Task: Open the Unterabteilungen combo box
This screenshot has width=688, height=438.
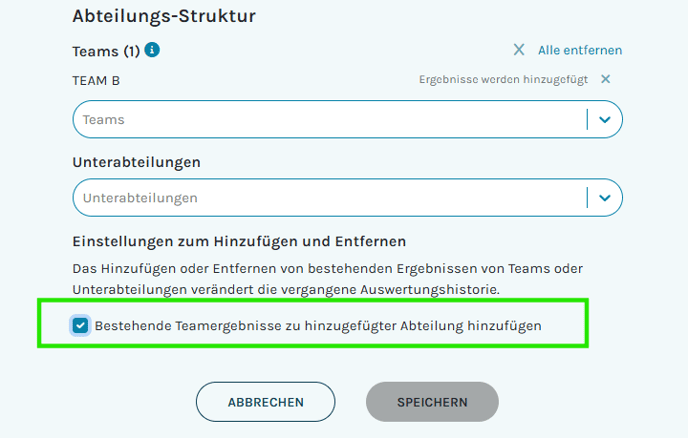Action: [x=330, y=198]
